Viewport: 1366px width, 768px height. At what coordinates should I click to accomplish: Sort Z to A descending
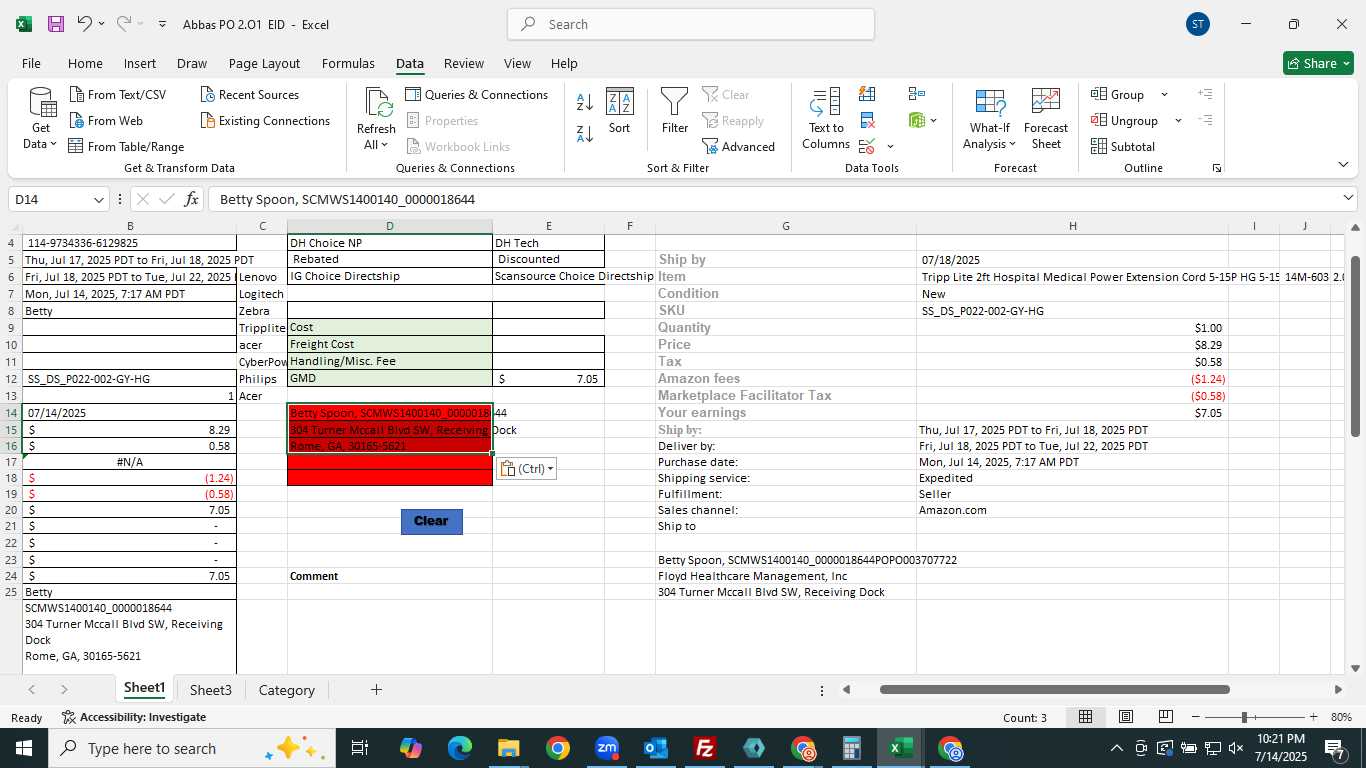tap(585, 133)
